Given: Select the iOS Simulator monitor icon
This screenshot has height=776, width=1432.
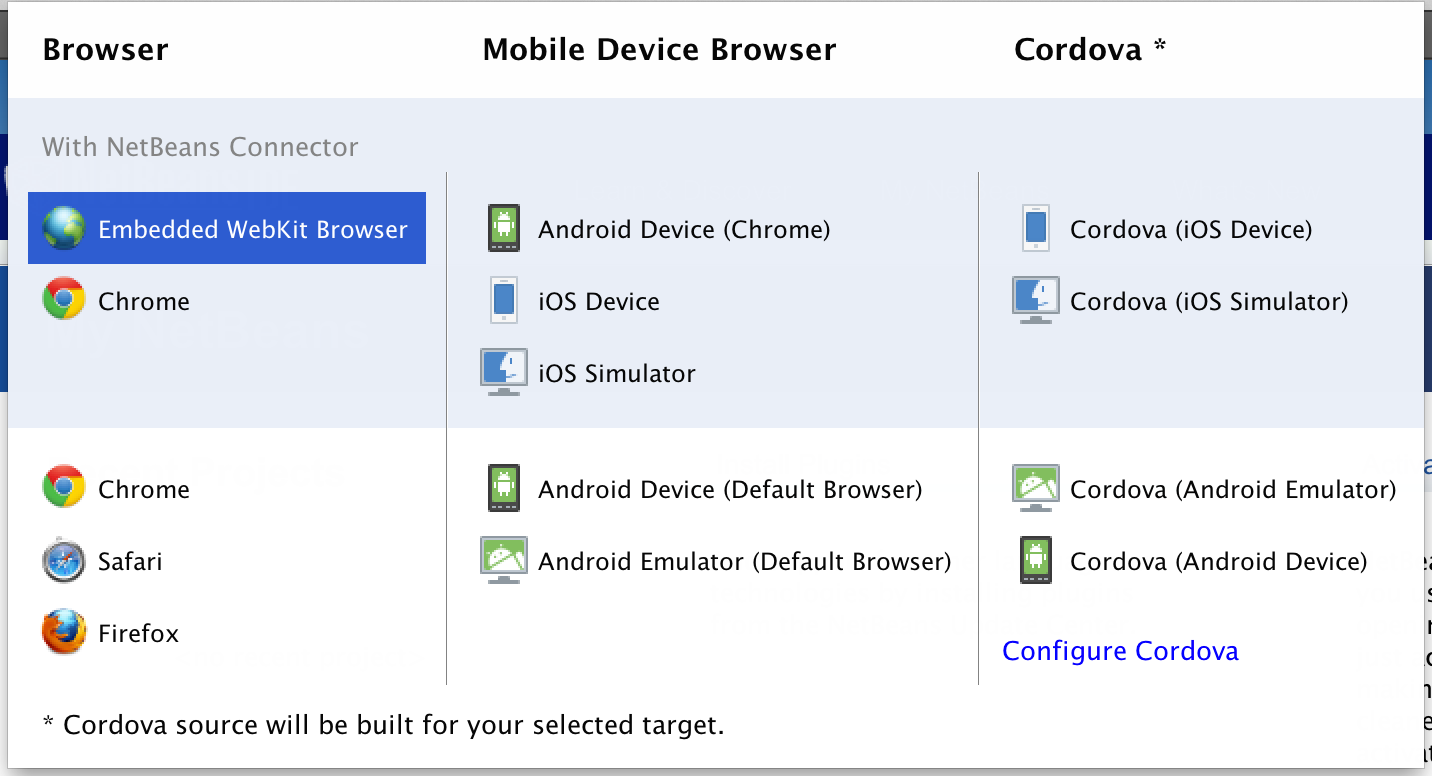Looking at the screenshot, I should tap(504, 372).
